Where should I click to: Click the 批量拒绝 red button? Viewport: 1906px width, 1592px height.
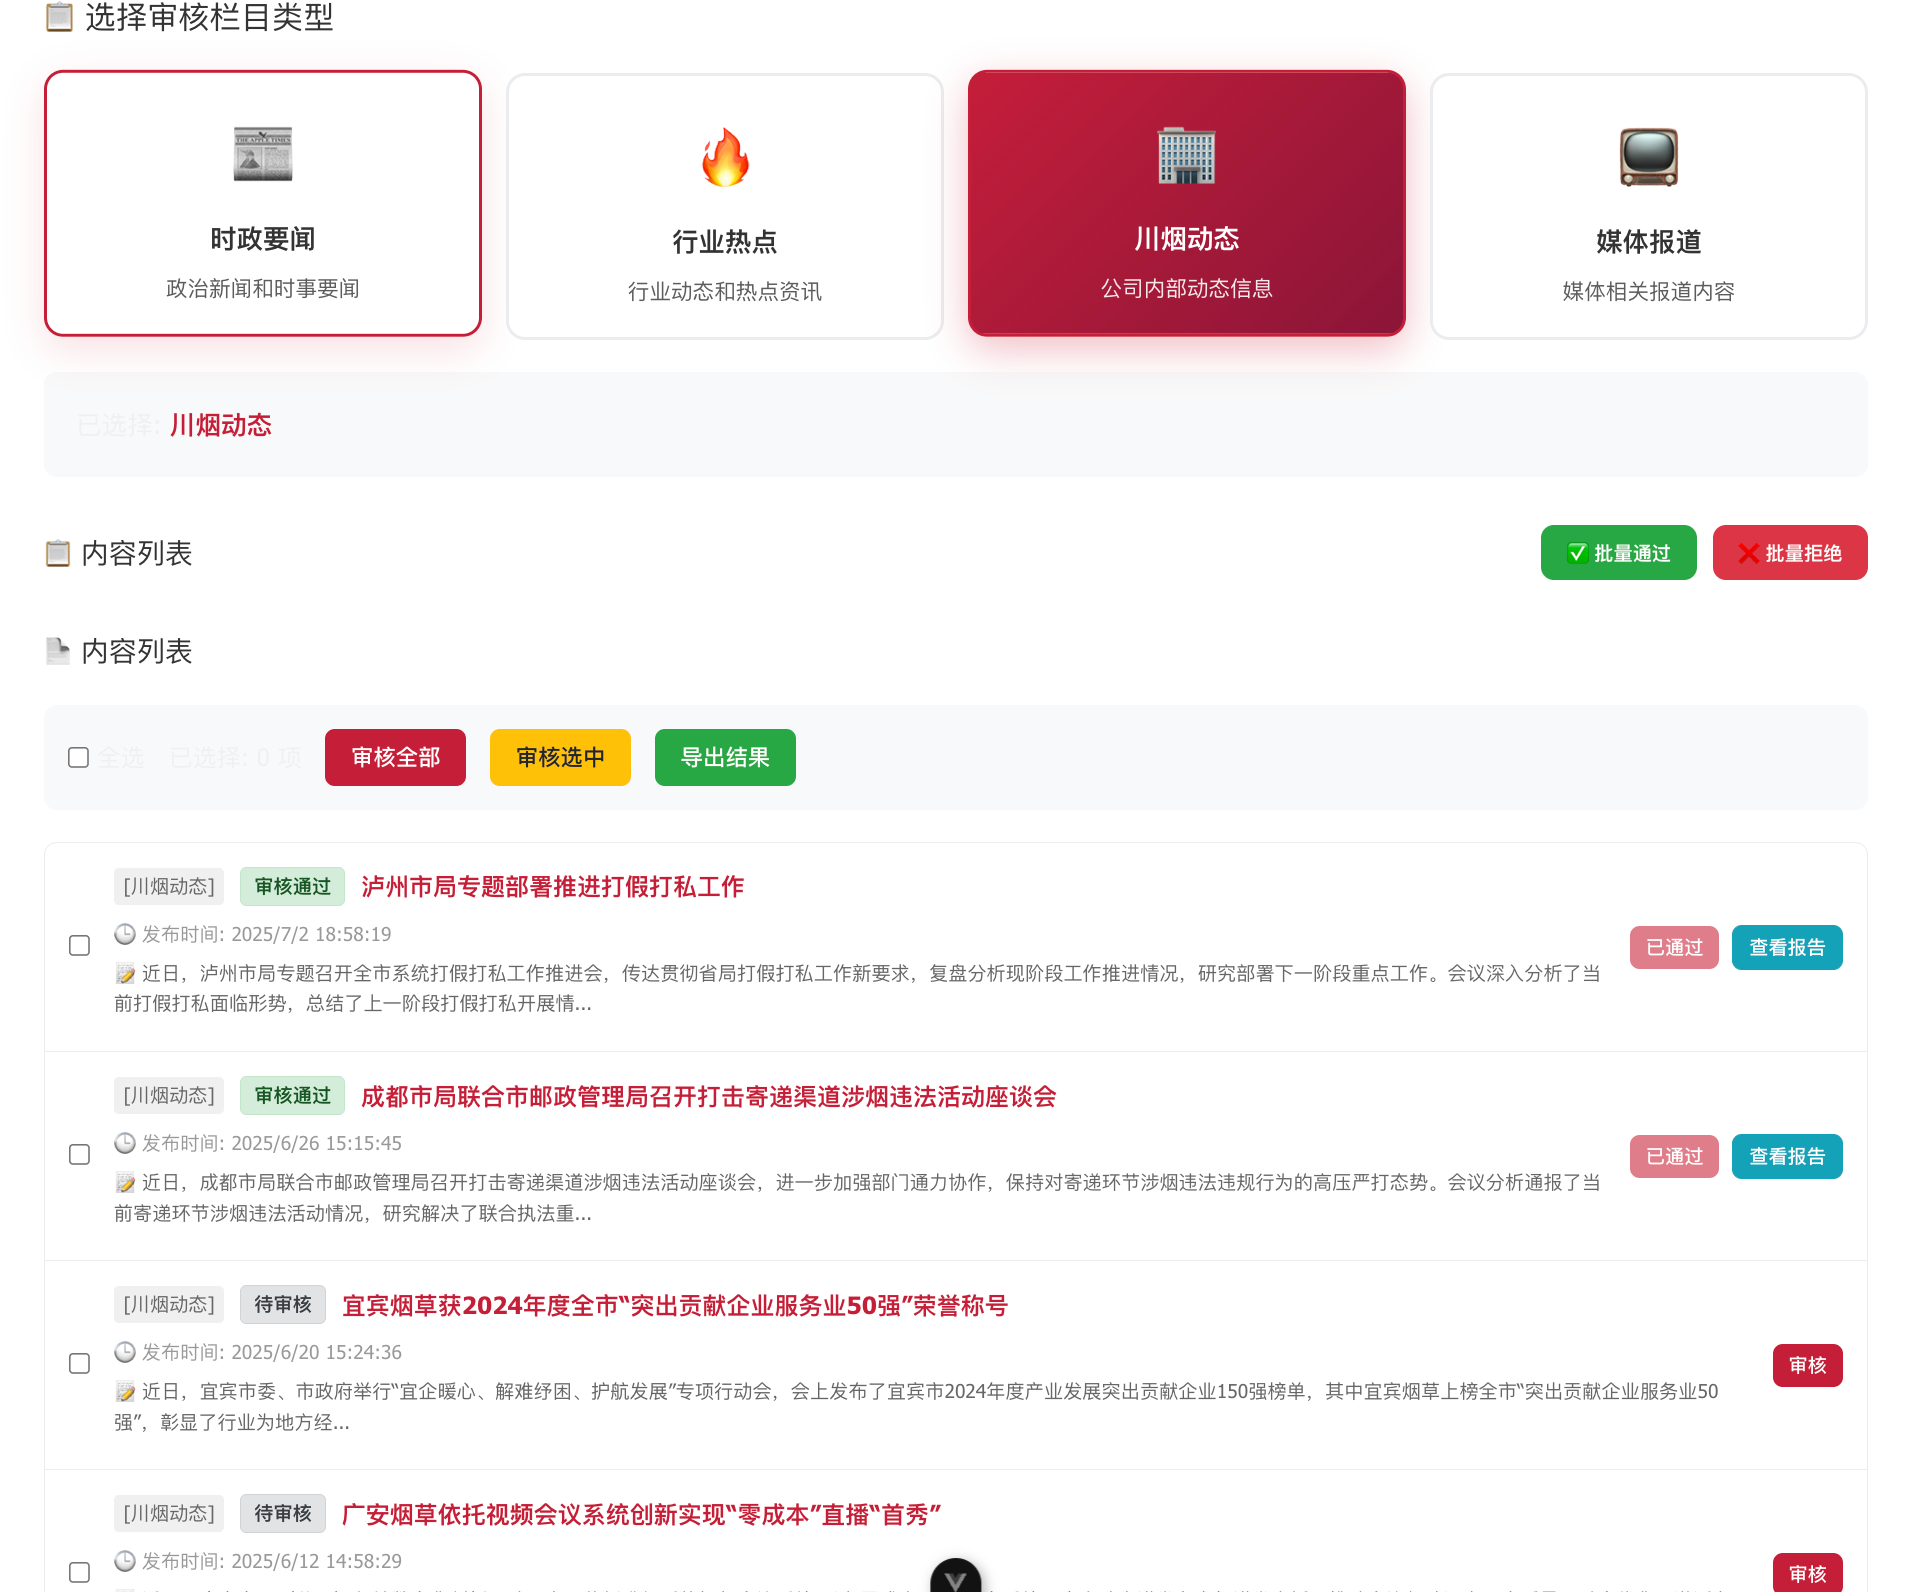[x=1790, y=553]
